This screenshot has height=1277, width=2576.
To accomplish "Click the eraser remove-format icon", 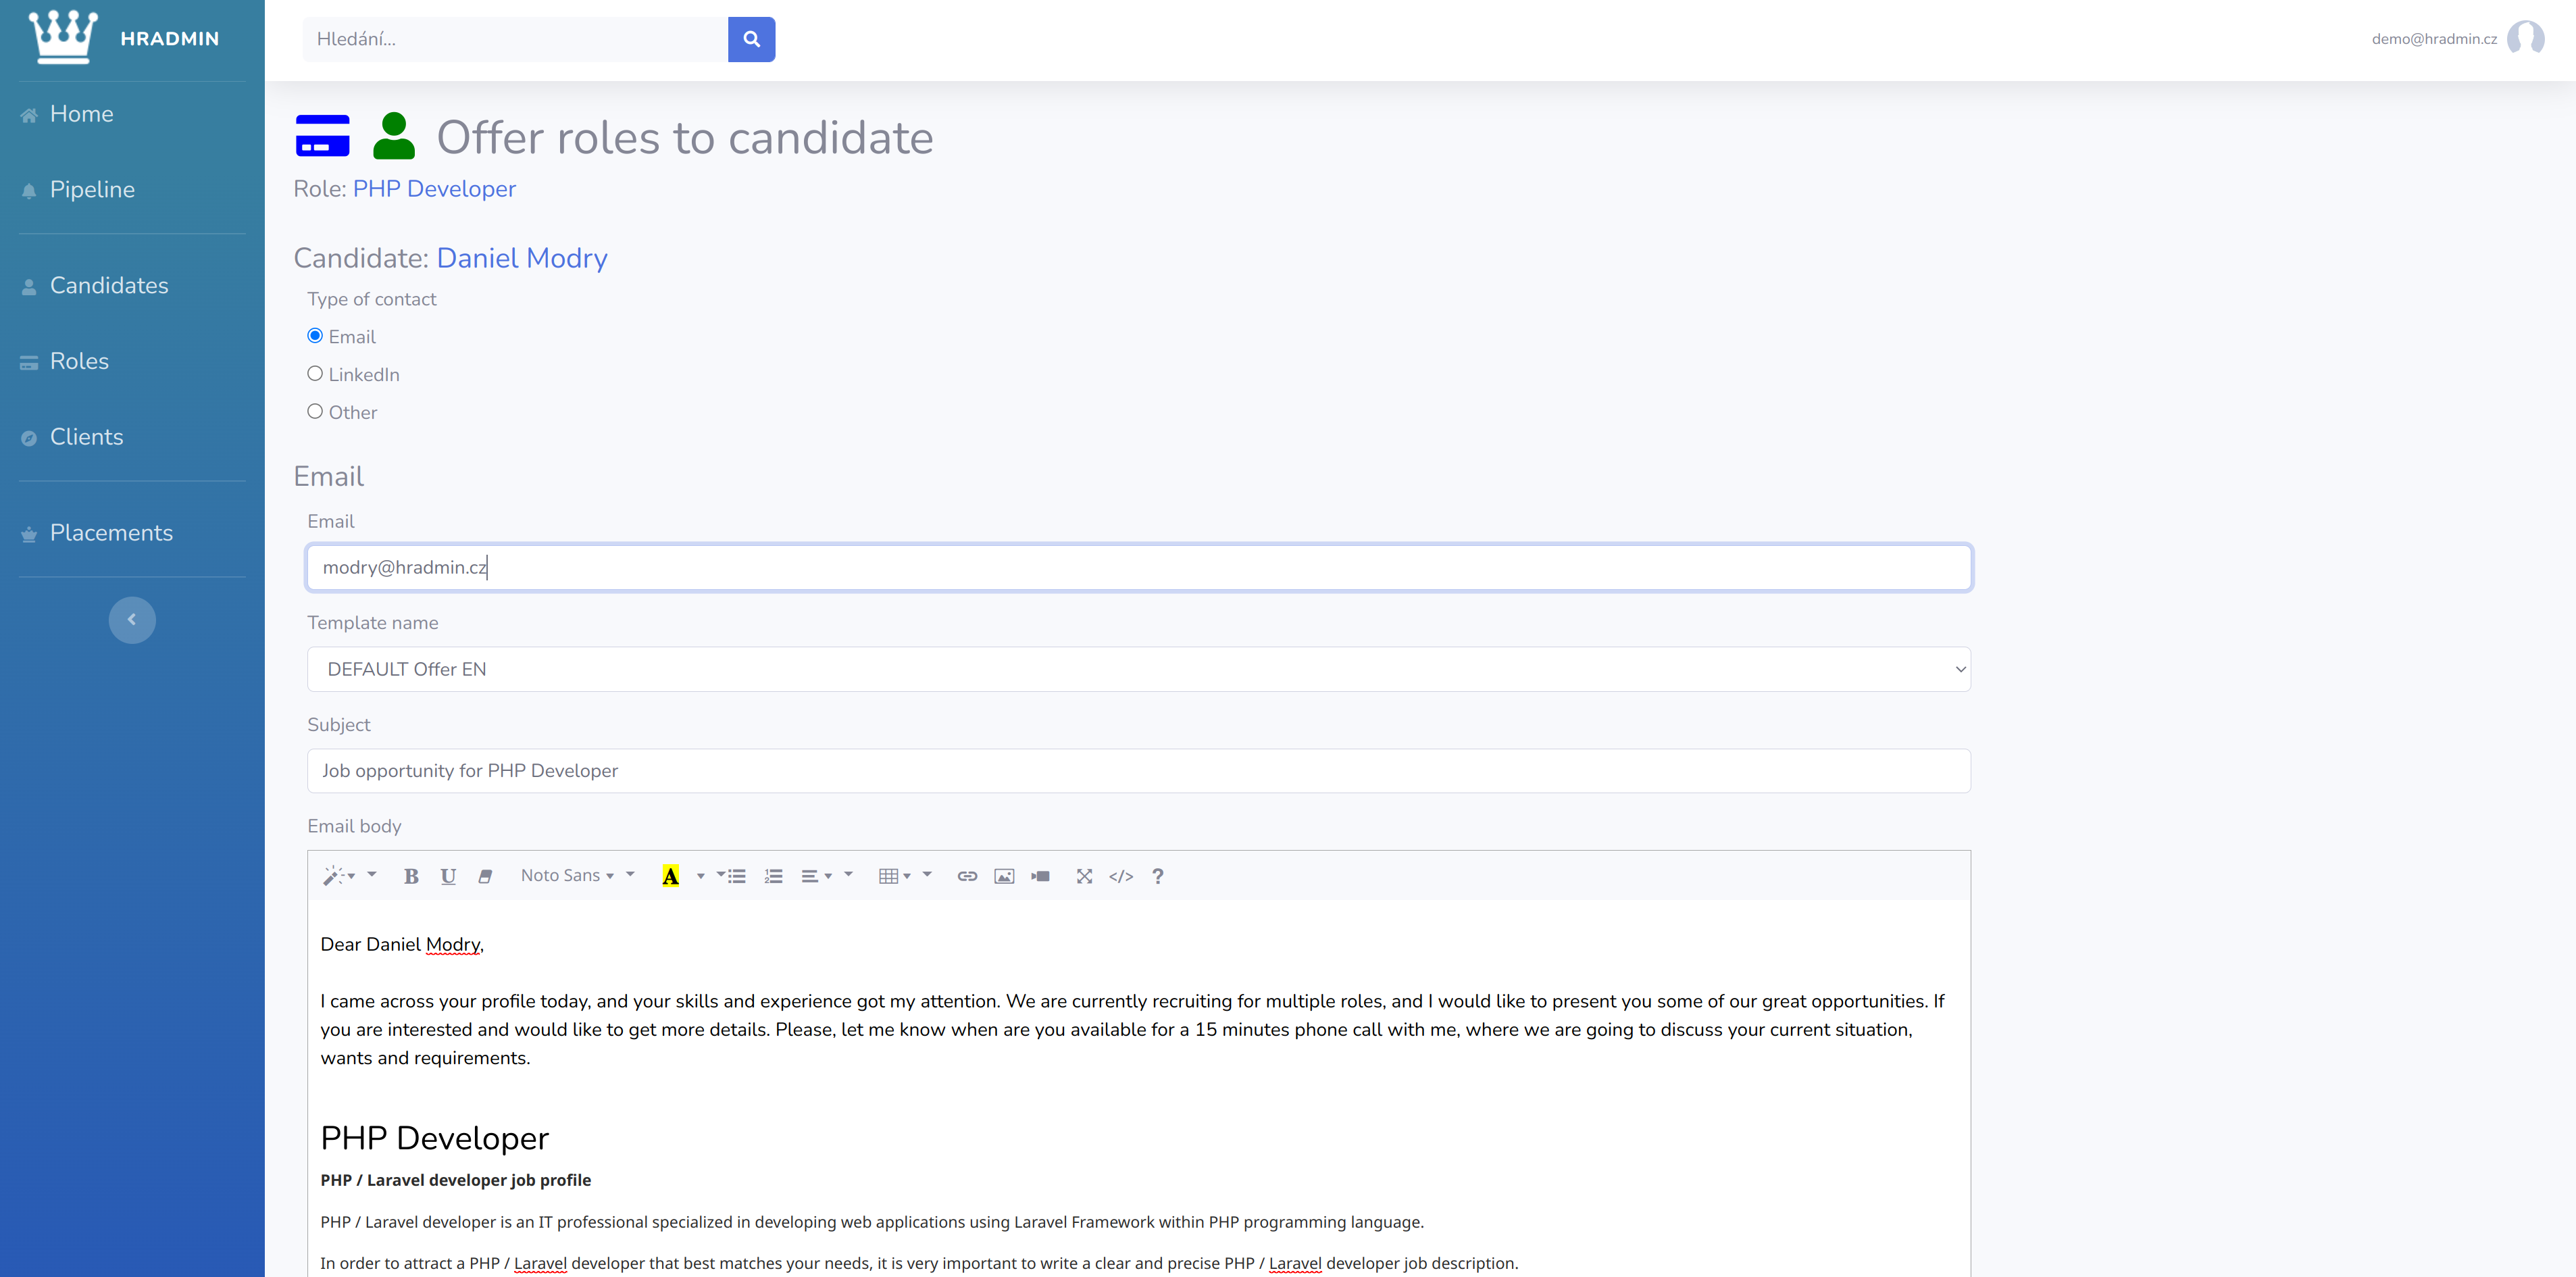I will pyautogui.click(x=485, y=876).
